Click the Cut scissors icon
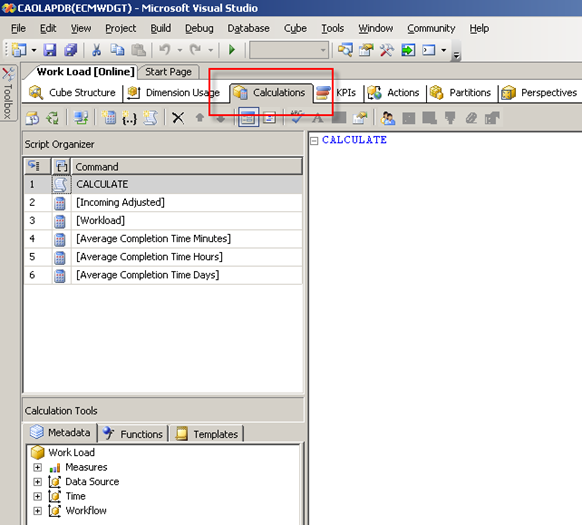 (x=97, y=50)
